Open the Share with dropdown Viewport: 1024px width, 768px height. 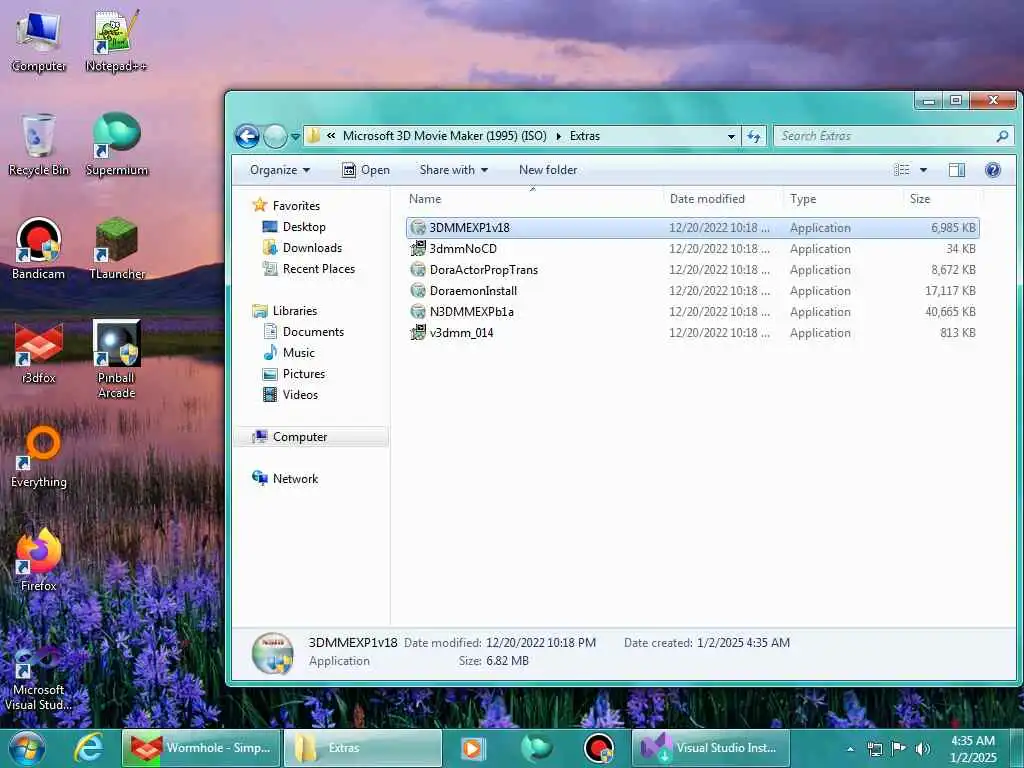[454, 170]
